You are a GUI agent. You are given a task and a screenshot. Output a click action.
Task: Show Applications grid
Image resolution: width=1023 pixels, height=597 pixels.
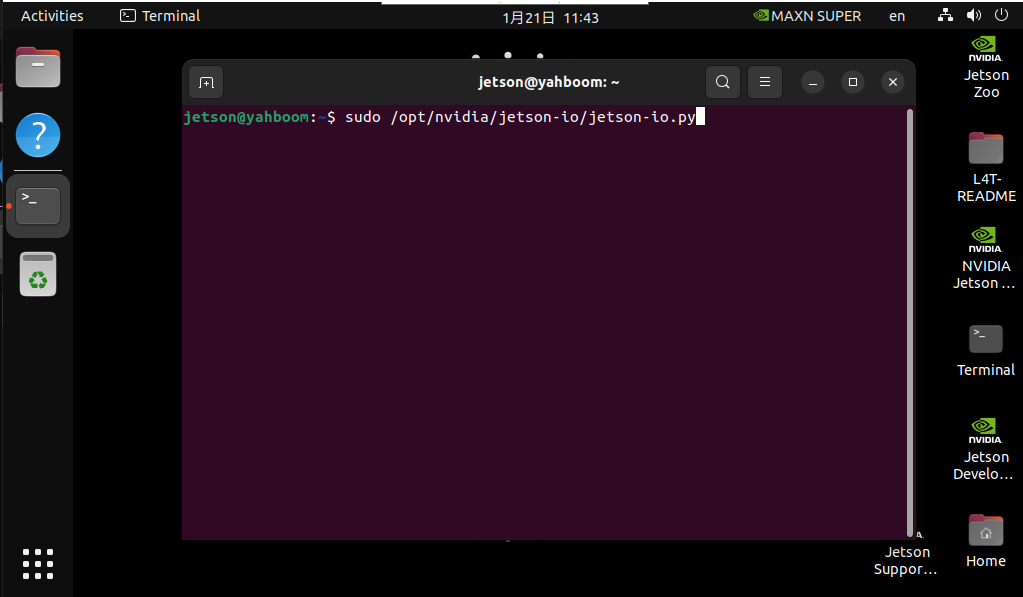pos(38,564)
